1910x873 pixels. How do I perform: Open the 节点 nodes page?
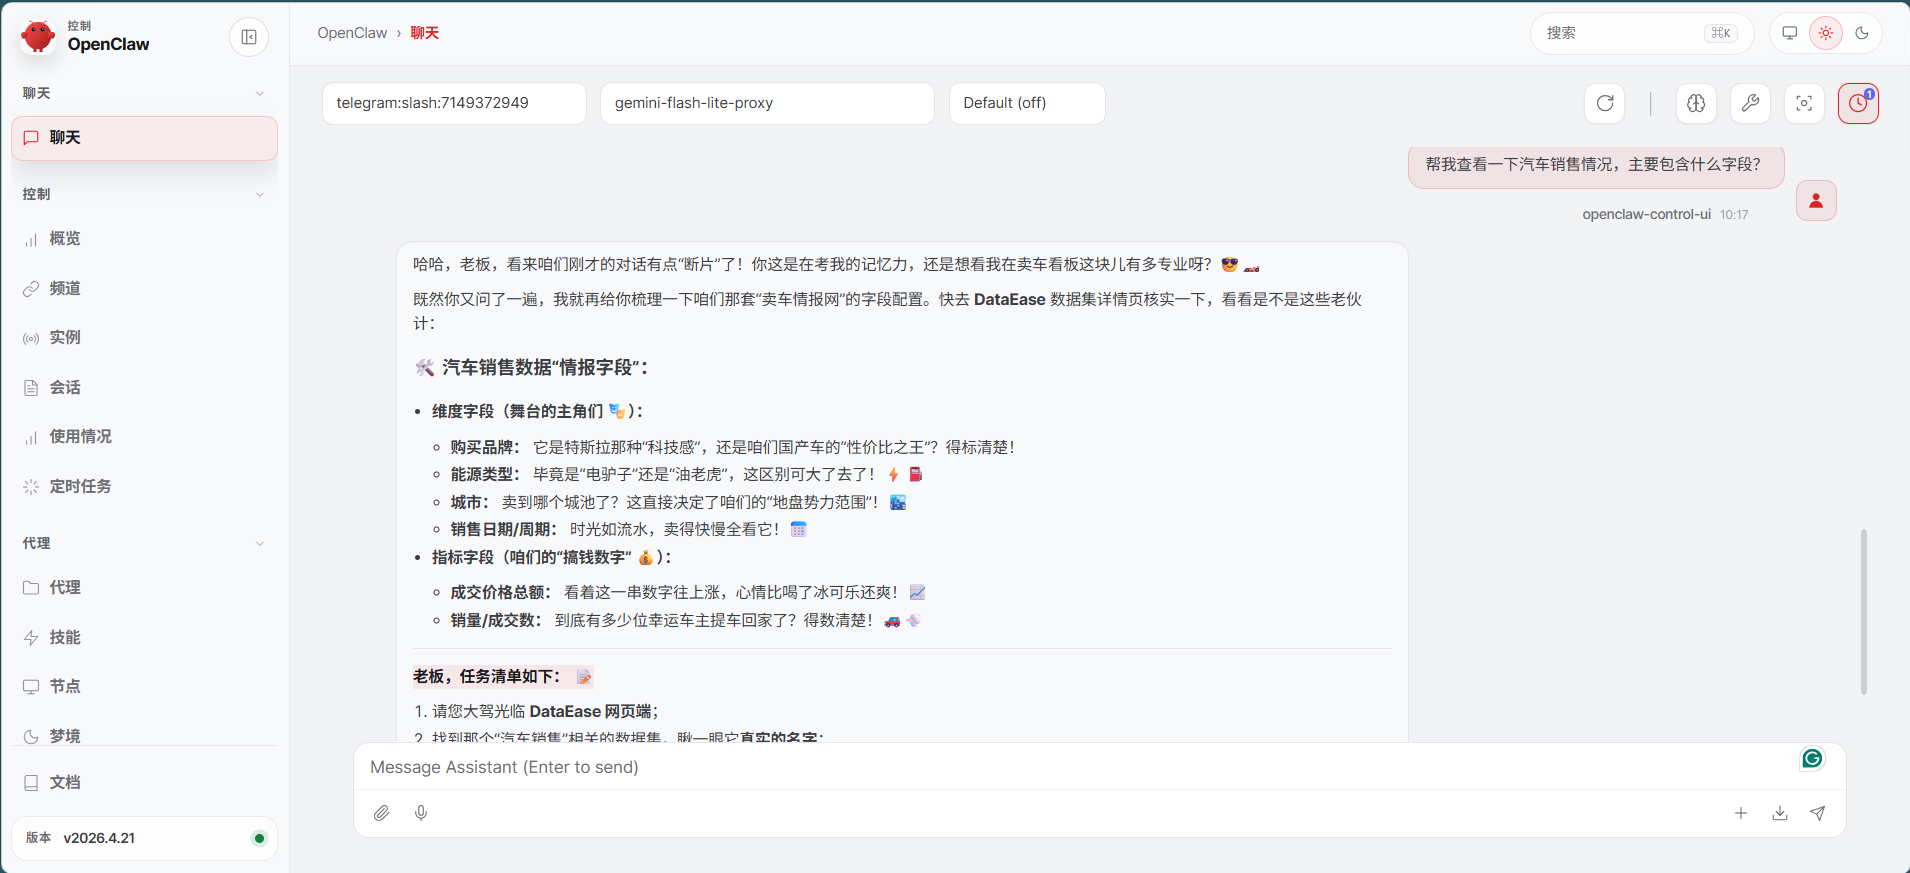[x=144, y=686]
